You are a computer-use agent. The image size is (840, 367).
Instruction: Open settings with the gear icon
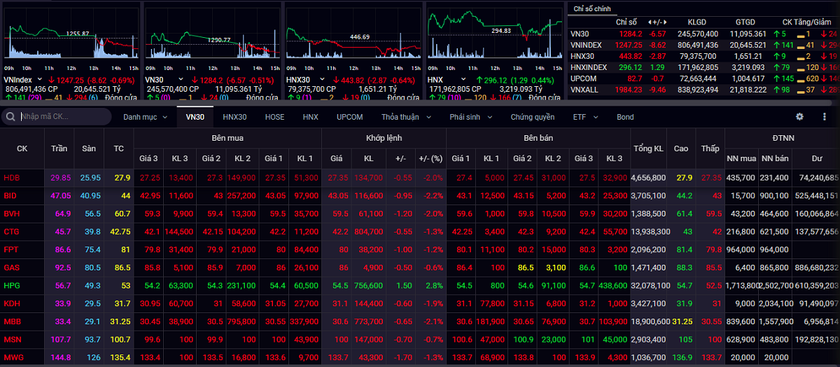[799, 117]
